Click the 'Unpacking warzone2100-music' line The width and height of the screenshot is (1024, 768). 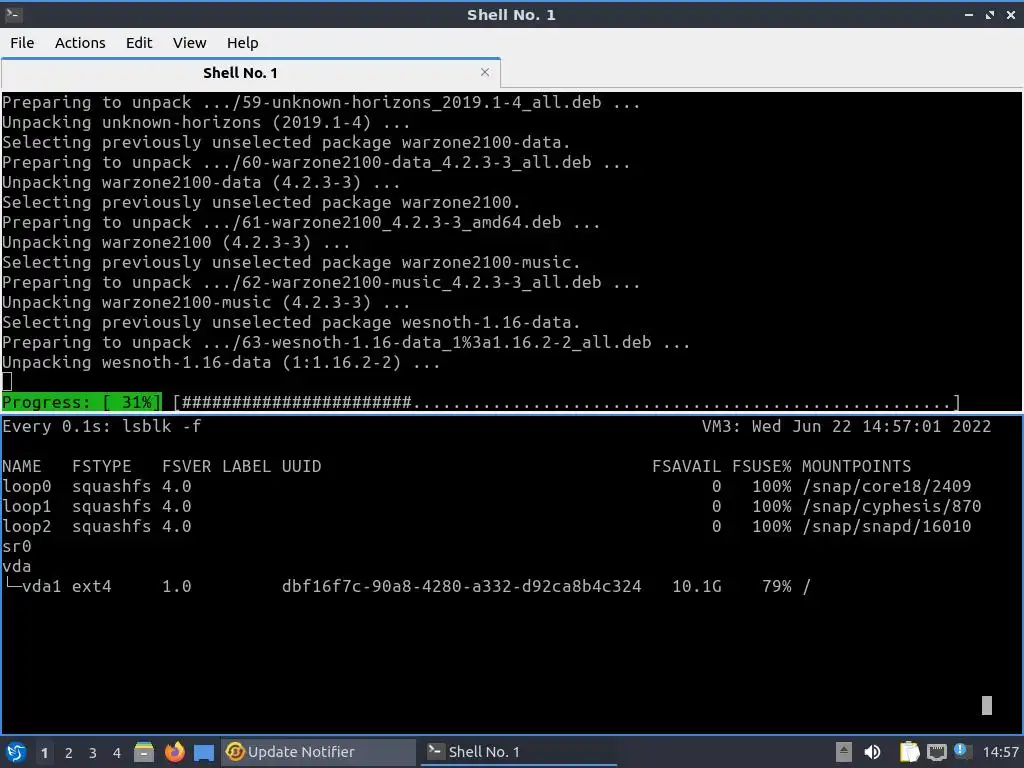(206, 302)
